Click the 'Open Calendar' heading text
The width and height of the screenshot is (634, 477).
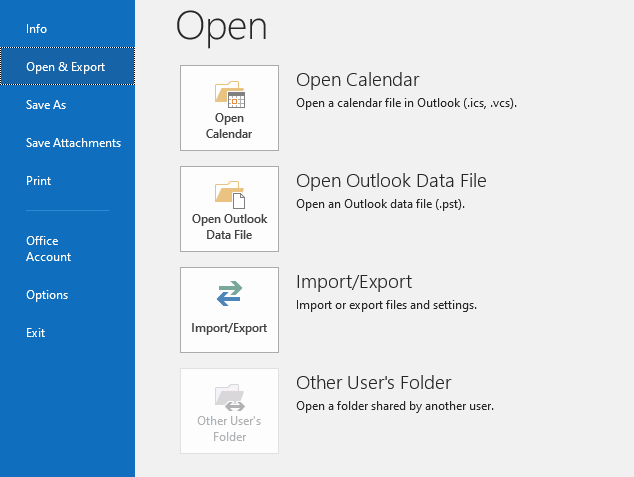click(x=357, y=80)
